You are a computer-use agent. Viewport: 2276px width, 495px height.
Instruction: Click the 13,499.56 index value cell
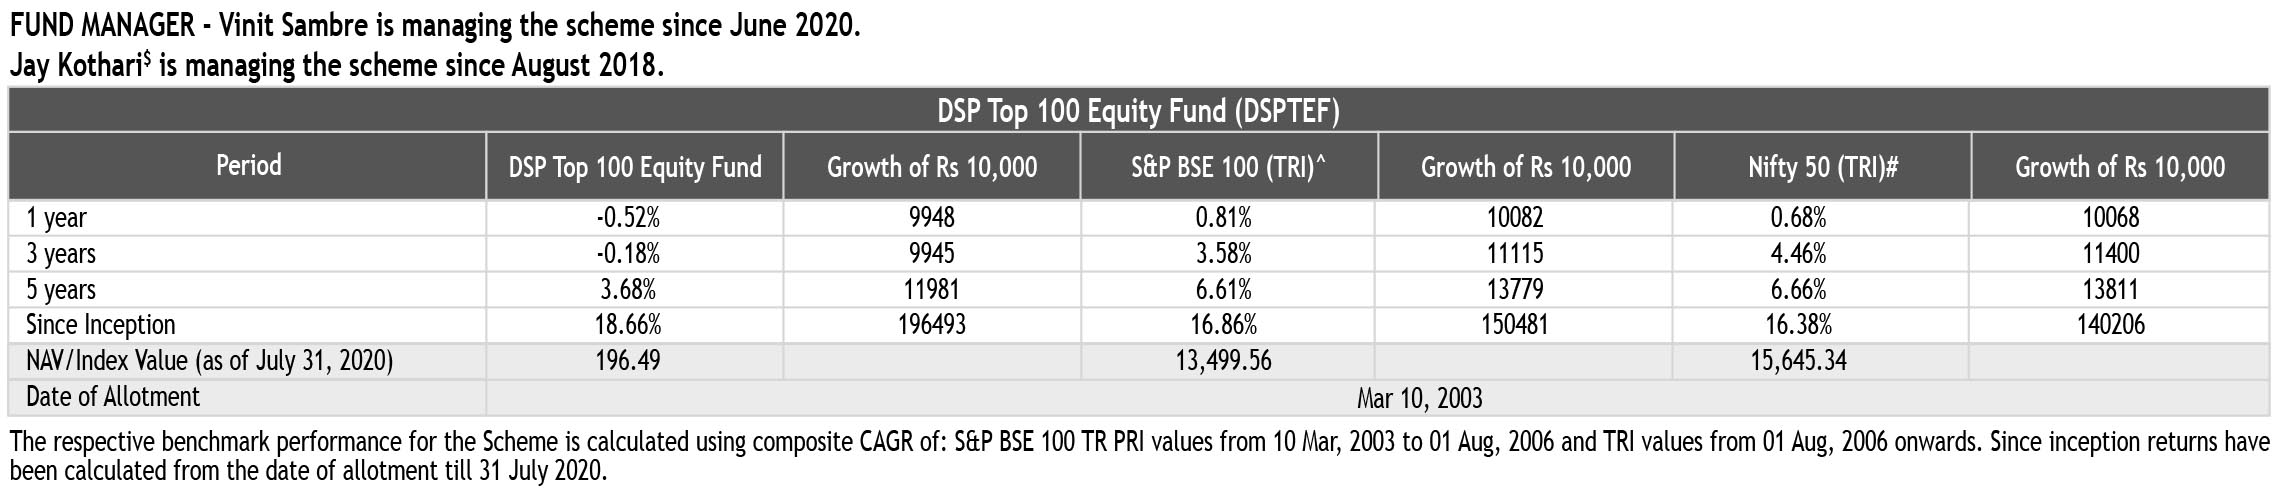click(x=1223, y=361)
